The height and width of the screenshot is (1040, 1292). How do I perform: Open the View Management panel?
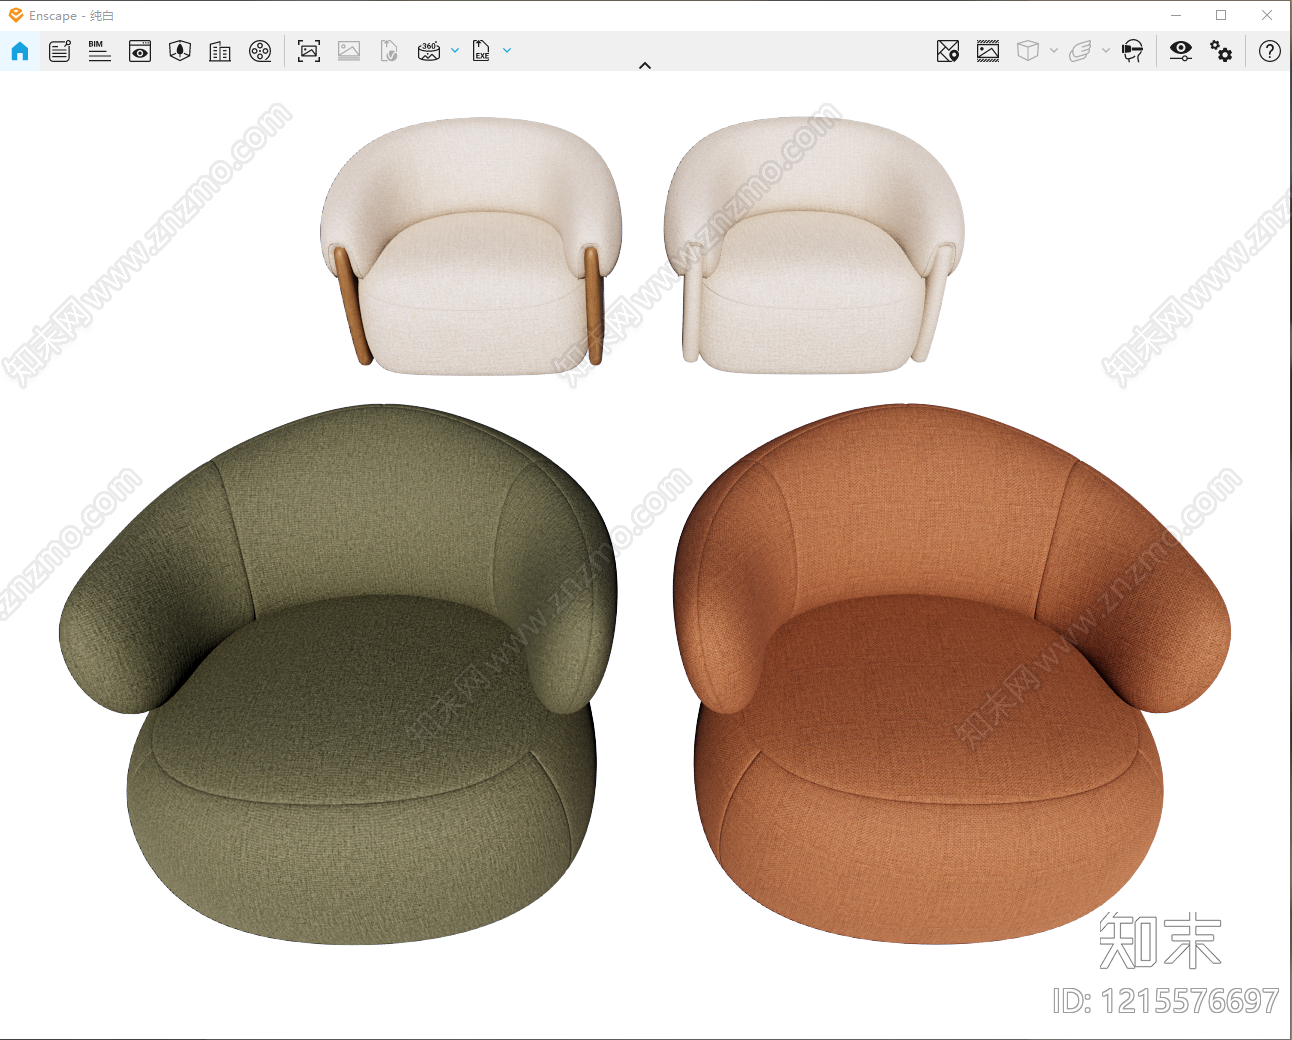(60, 51)
